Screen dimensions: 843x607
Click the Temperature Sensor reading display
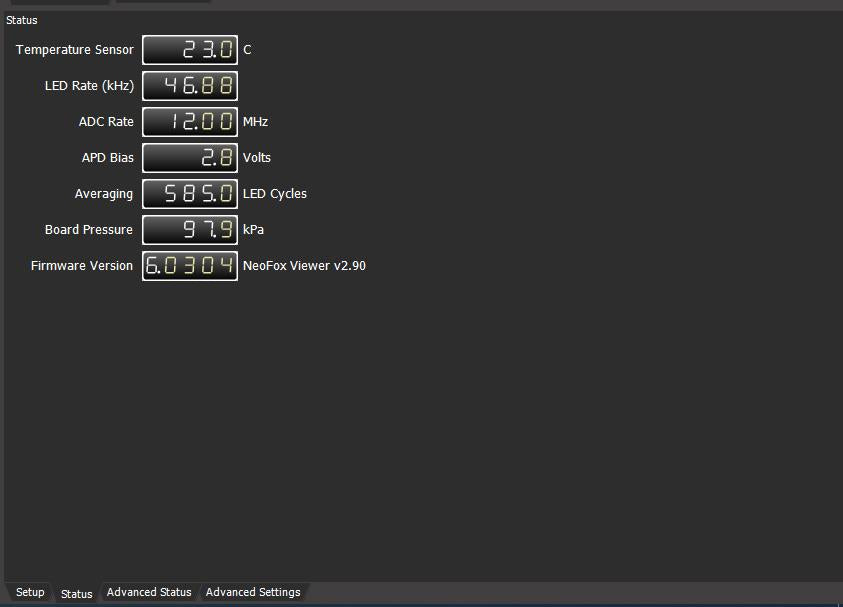pyautogui.click(x=190, y=50)
